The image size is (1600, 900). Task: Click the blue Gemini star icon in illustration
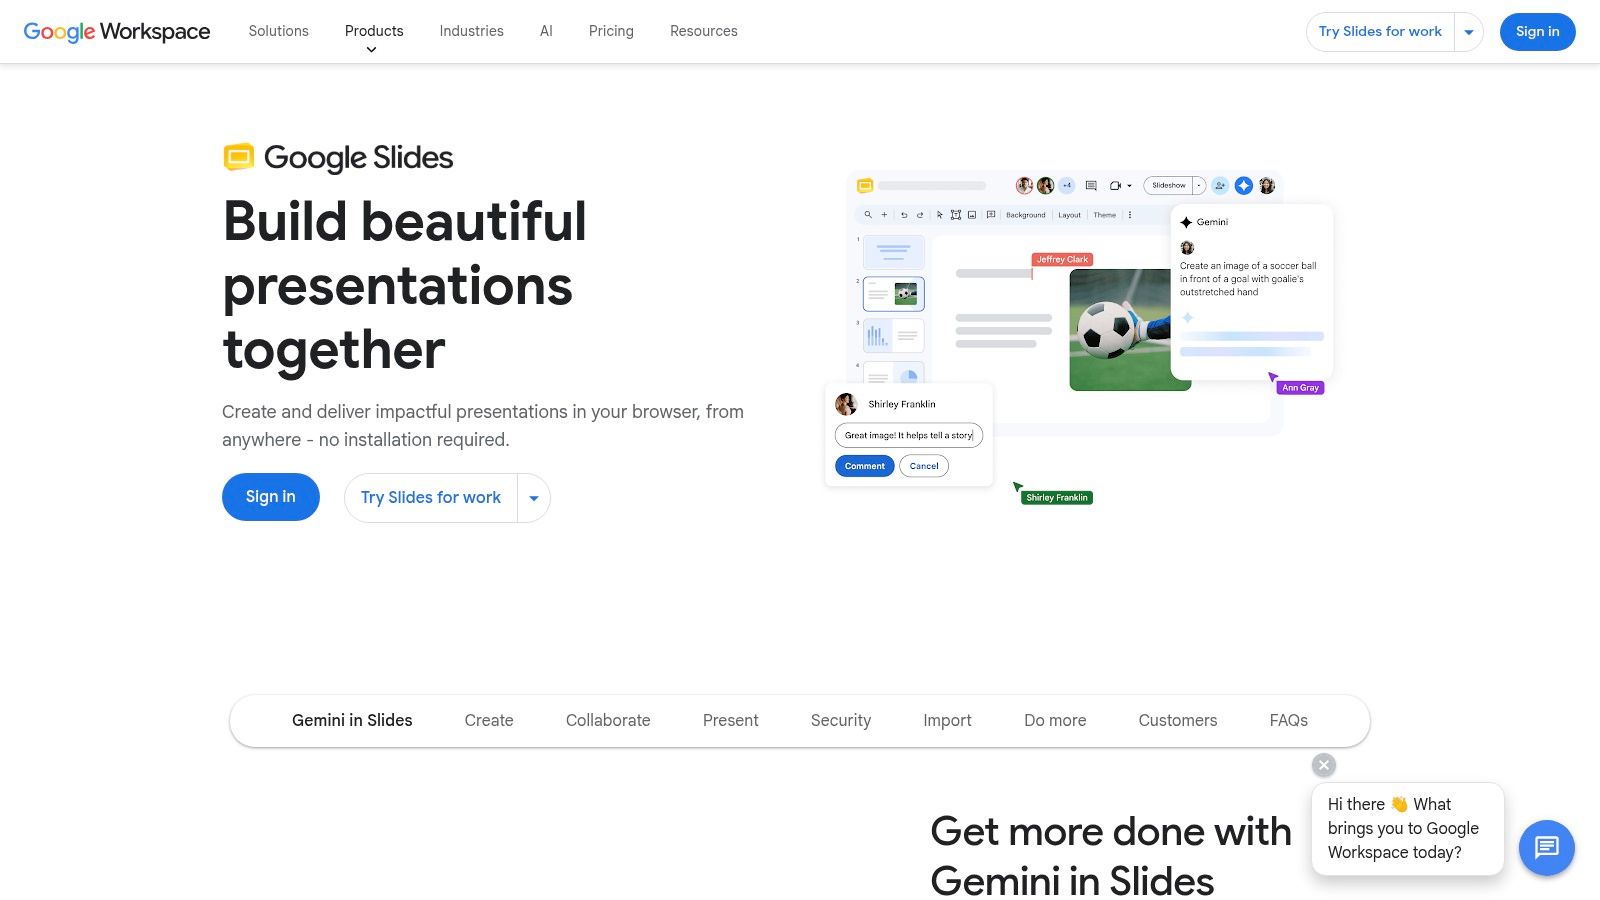tap(1244, 186)
